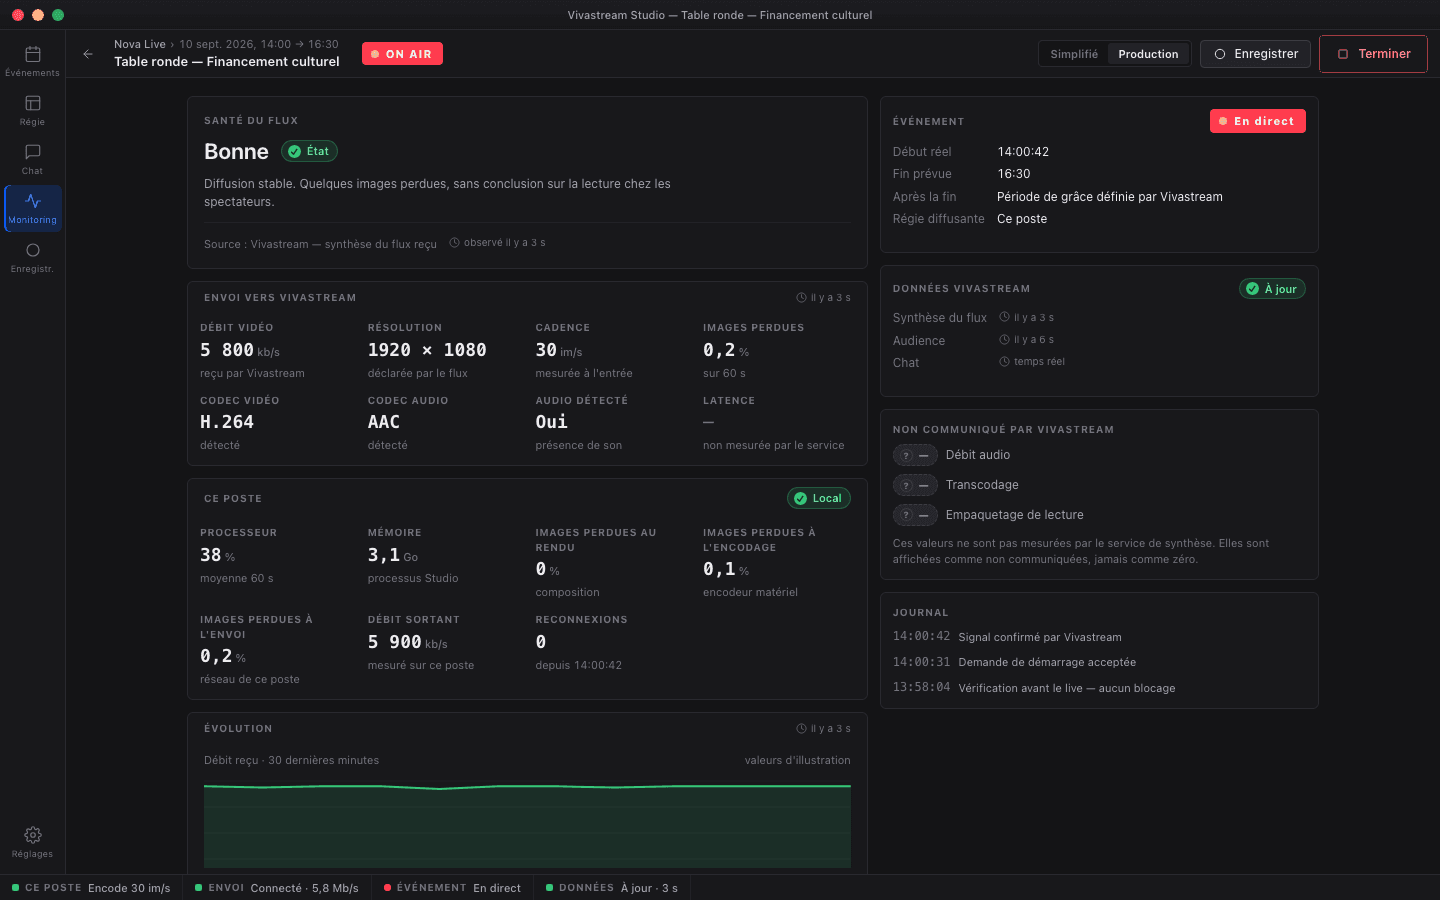Click 'Ce poste' Régie diffusante value
The image size is (1440, 900).
tap(1022, 219)
